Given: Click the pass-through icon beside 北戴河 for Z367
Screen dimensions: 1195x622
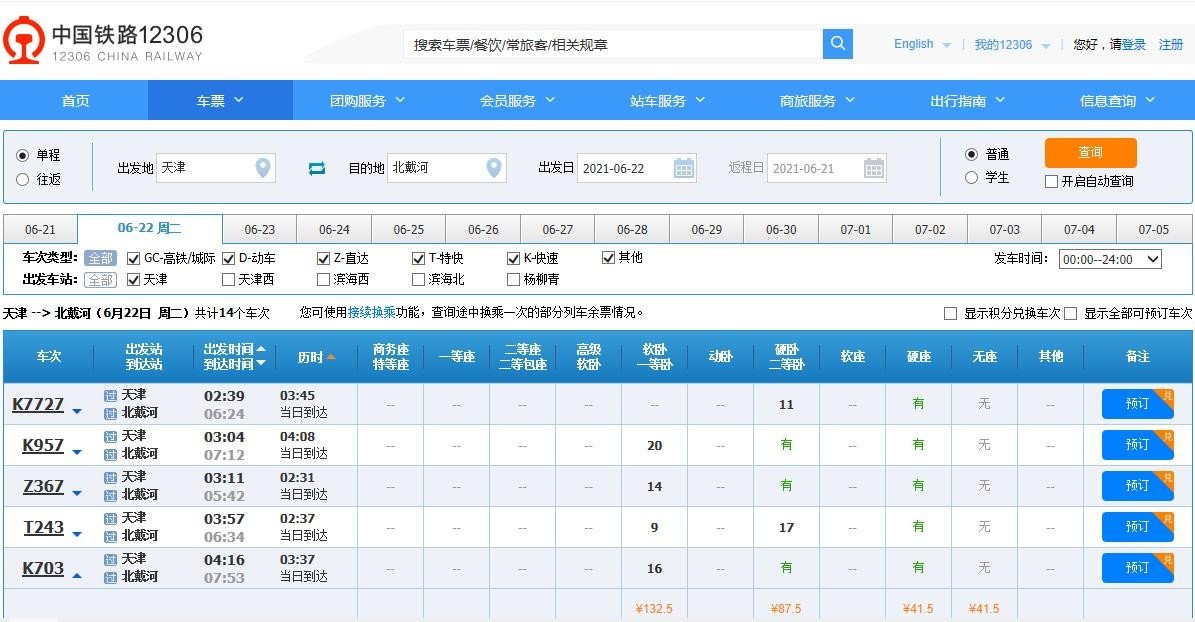Looking at the screenshot, I should (x=111, y=495).
